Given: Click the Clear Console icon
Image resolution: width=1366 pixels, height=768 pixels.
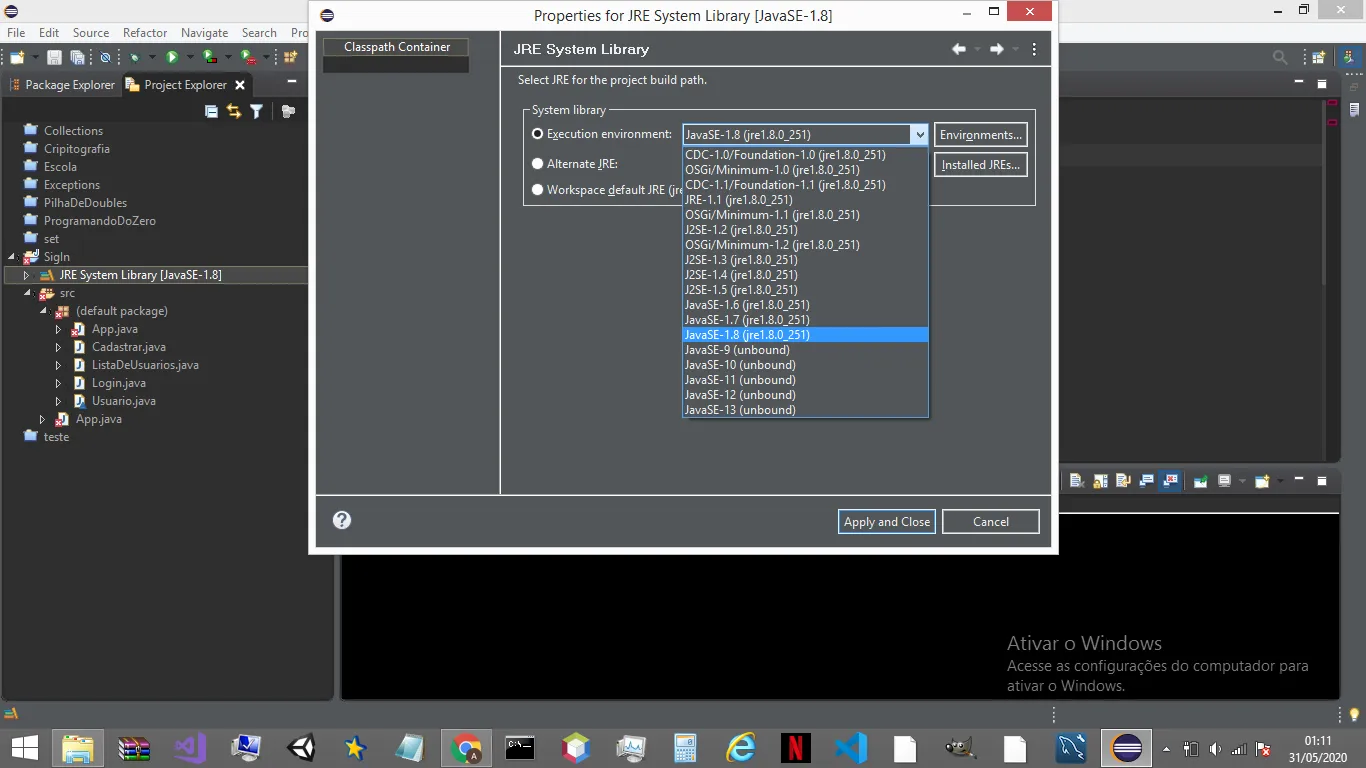Looking at the screenshot, I should pyautogui.click(x=1077, y=481).
